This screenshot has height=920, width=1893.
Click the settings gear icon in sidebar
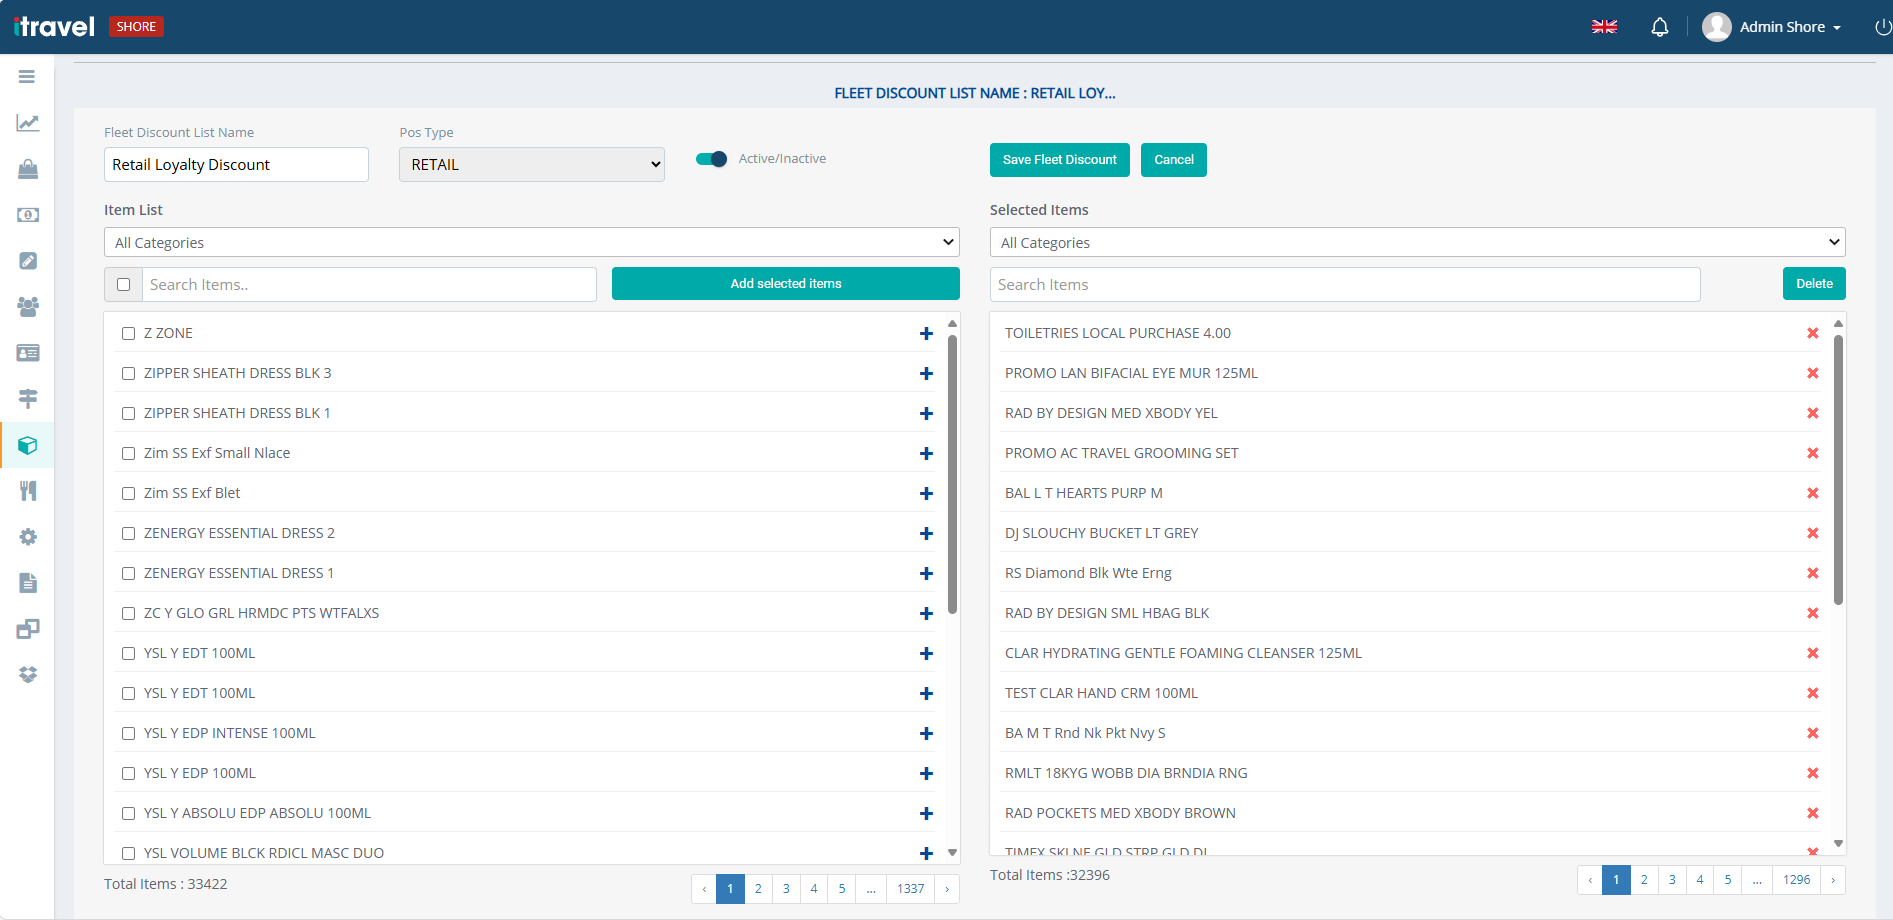point(27,537)
